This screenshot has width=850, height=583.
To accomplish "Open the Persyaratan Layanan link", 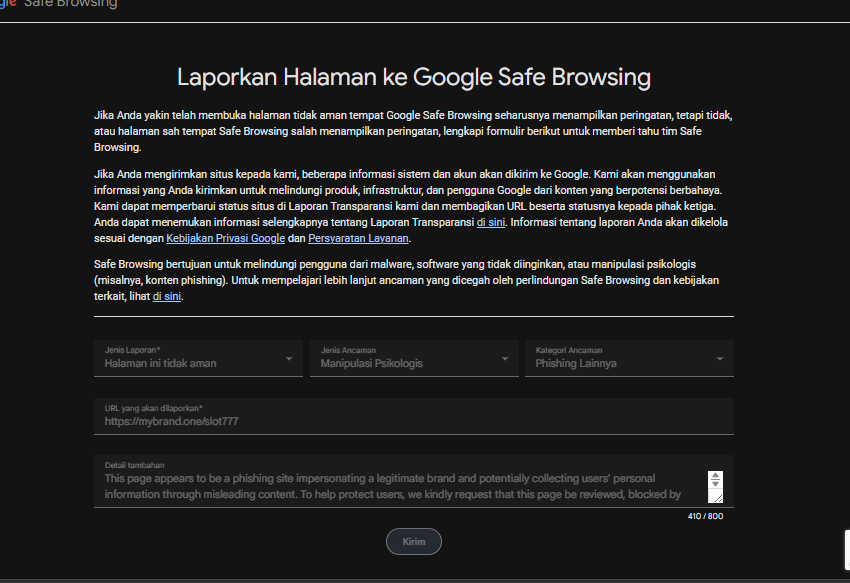I will point(358,238).
